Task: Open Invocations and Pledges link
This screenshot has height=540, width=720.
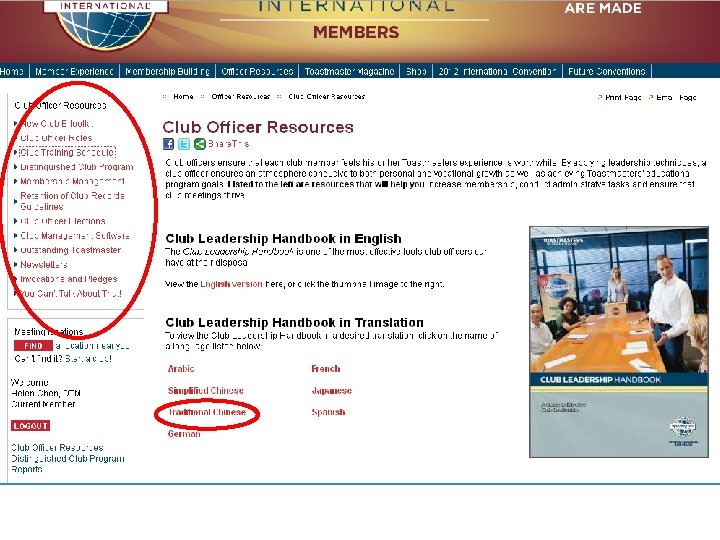Action: 69,279
